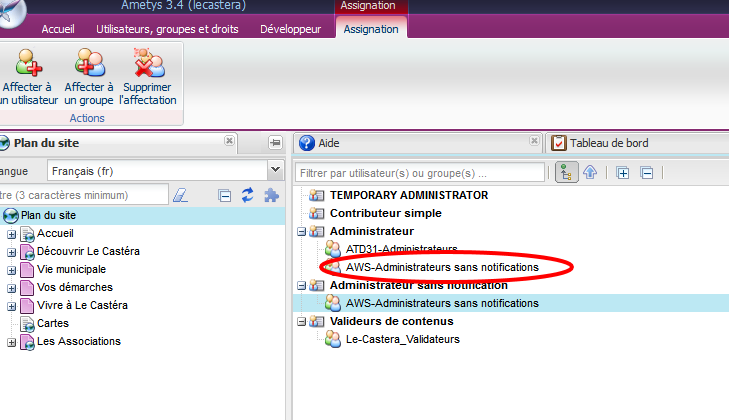Image resolution: width=729 pixels, height=420 pixels.
Task: Clear the sitemap filter with eraser icon
Action: click(x=180, y=195)
